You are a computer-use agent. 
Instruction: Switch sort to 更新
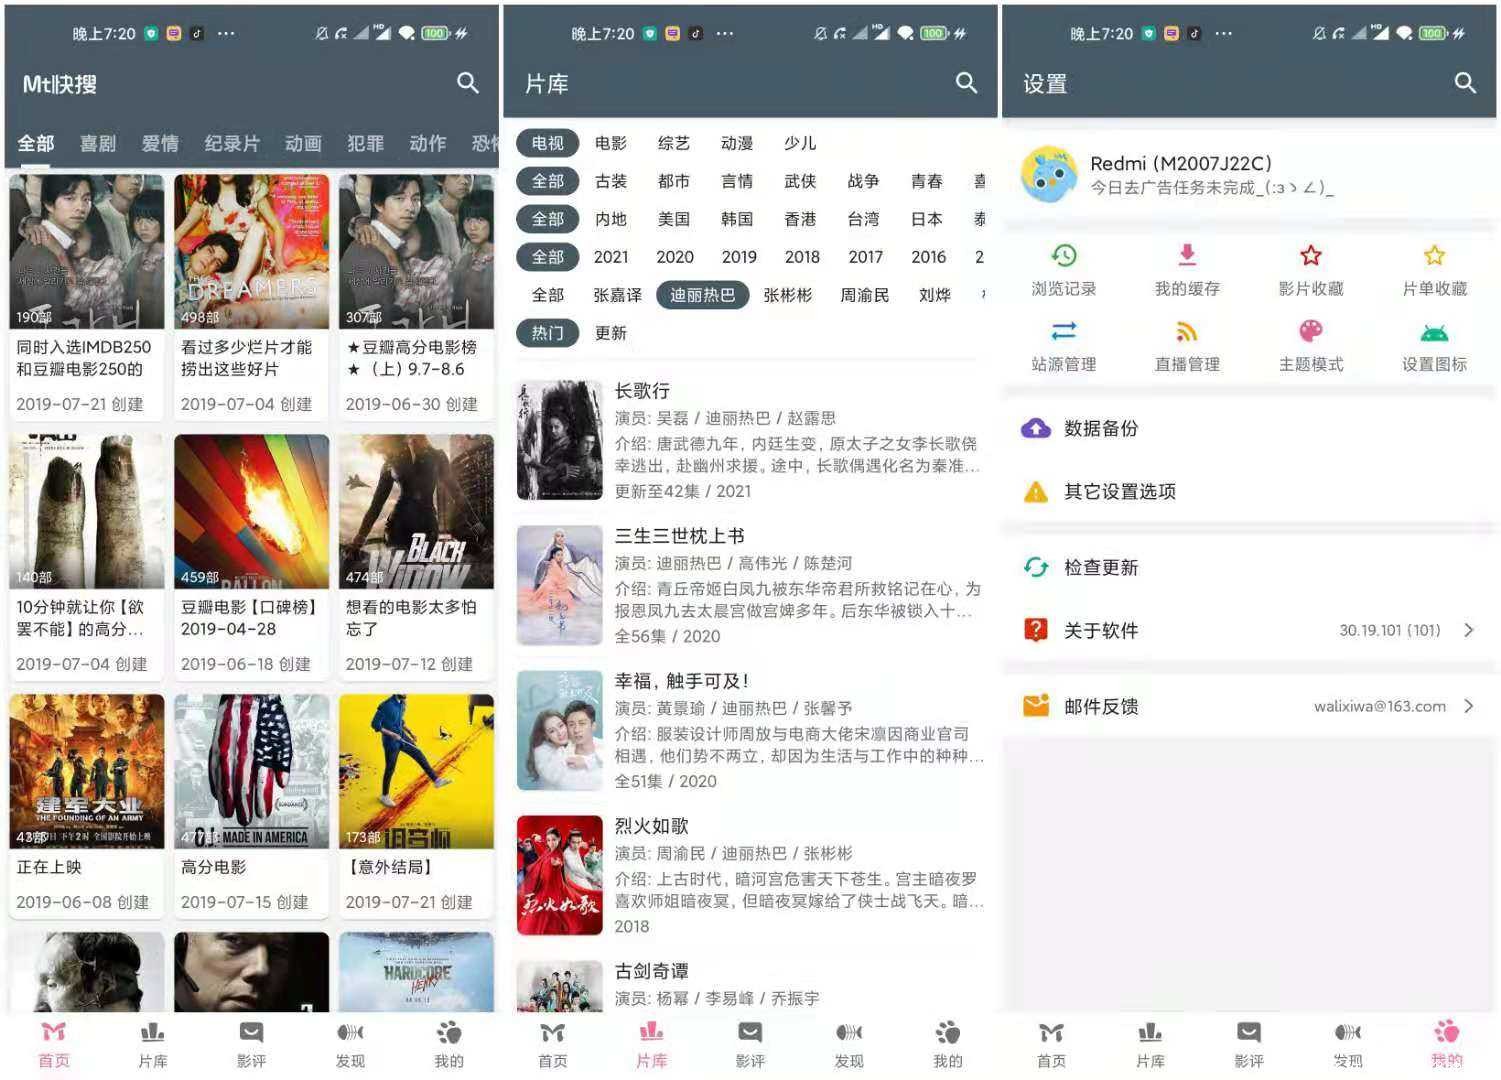click(x=611, y=333)
